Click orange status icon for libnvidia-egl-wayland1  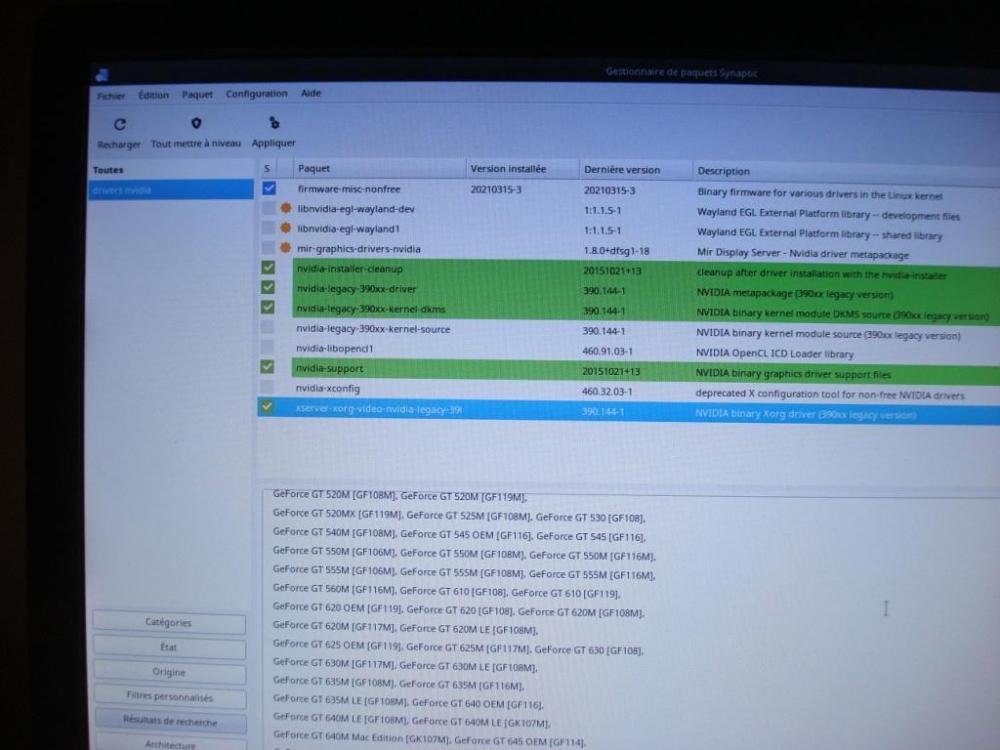click(286, 228)
